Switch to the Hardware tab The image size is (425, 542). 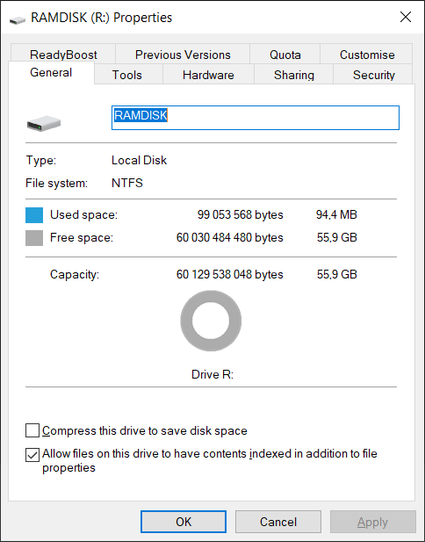(x=208, y=75)
